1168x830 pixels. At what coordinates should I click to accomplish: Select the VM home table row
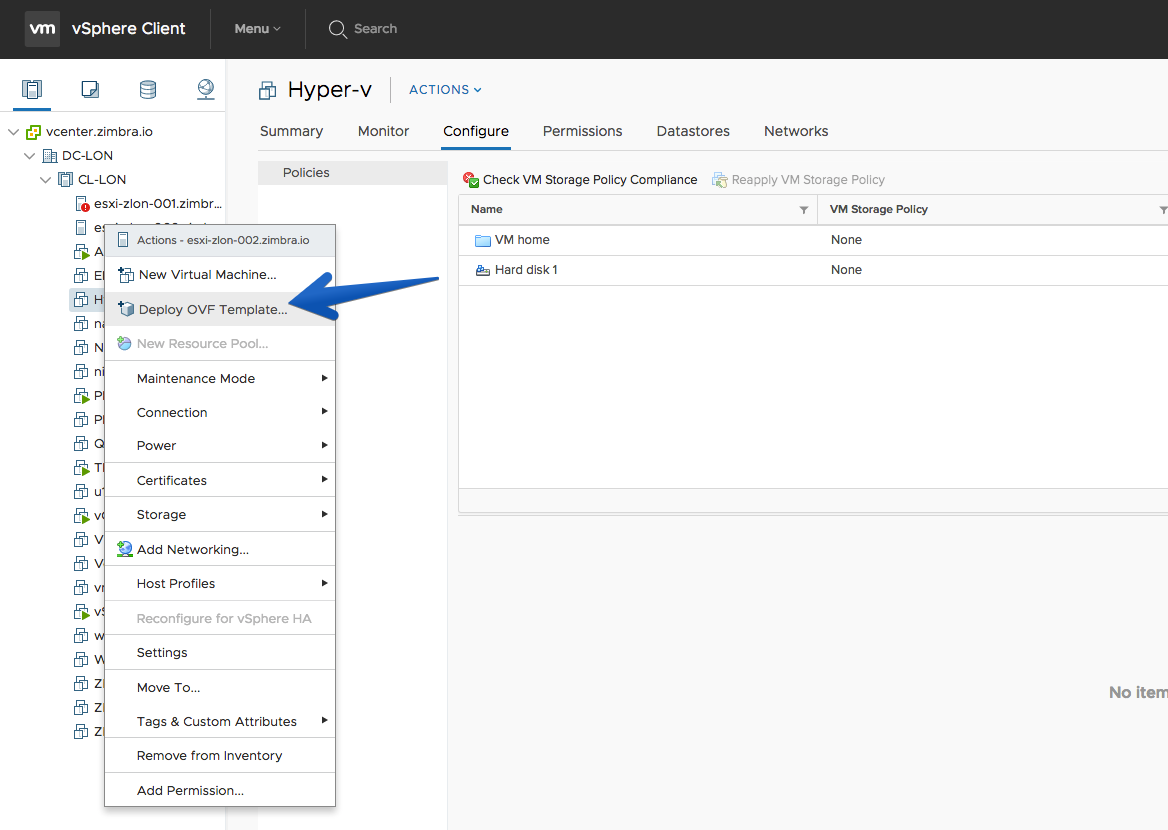click(x=813, y=240)
